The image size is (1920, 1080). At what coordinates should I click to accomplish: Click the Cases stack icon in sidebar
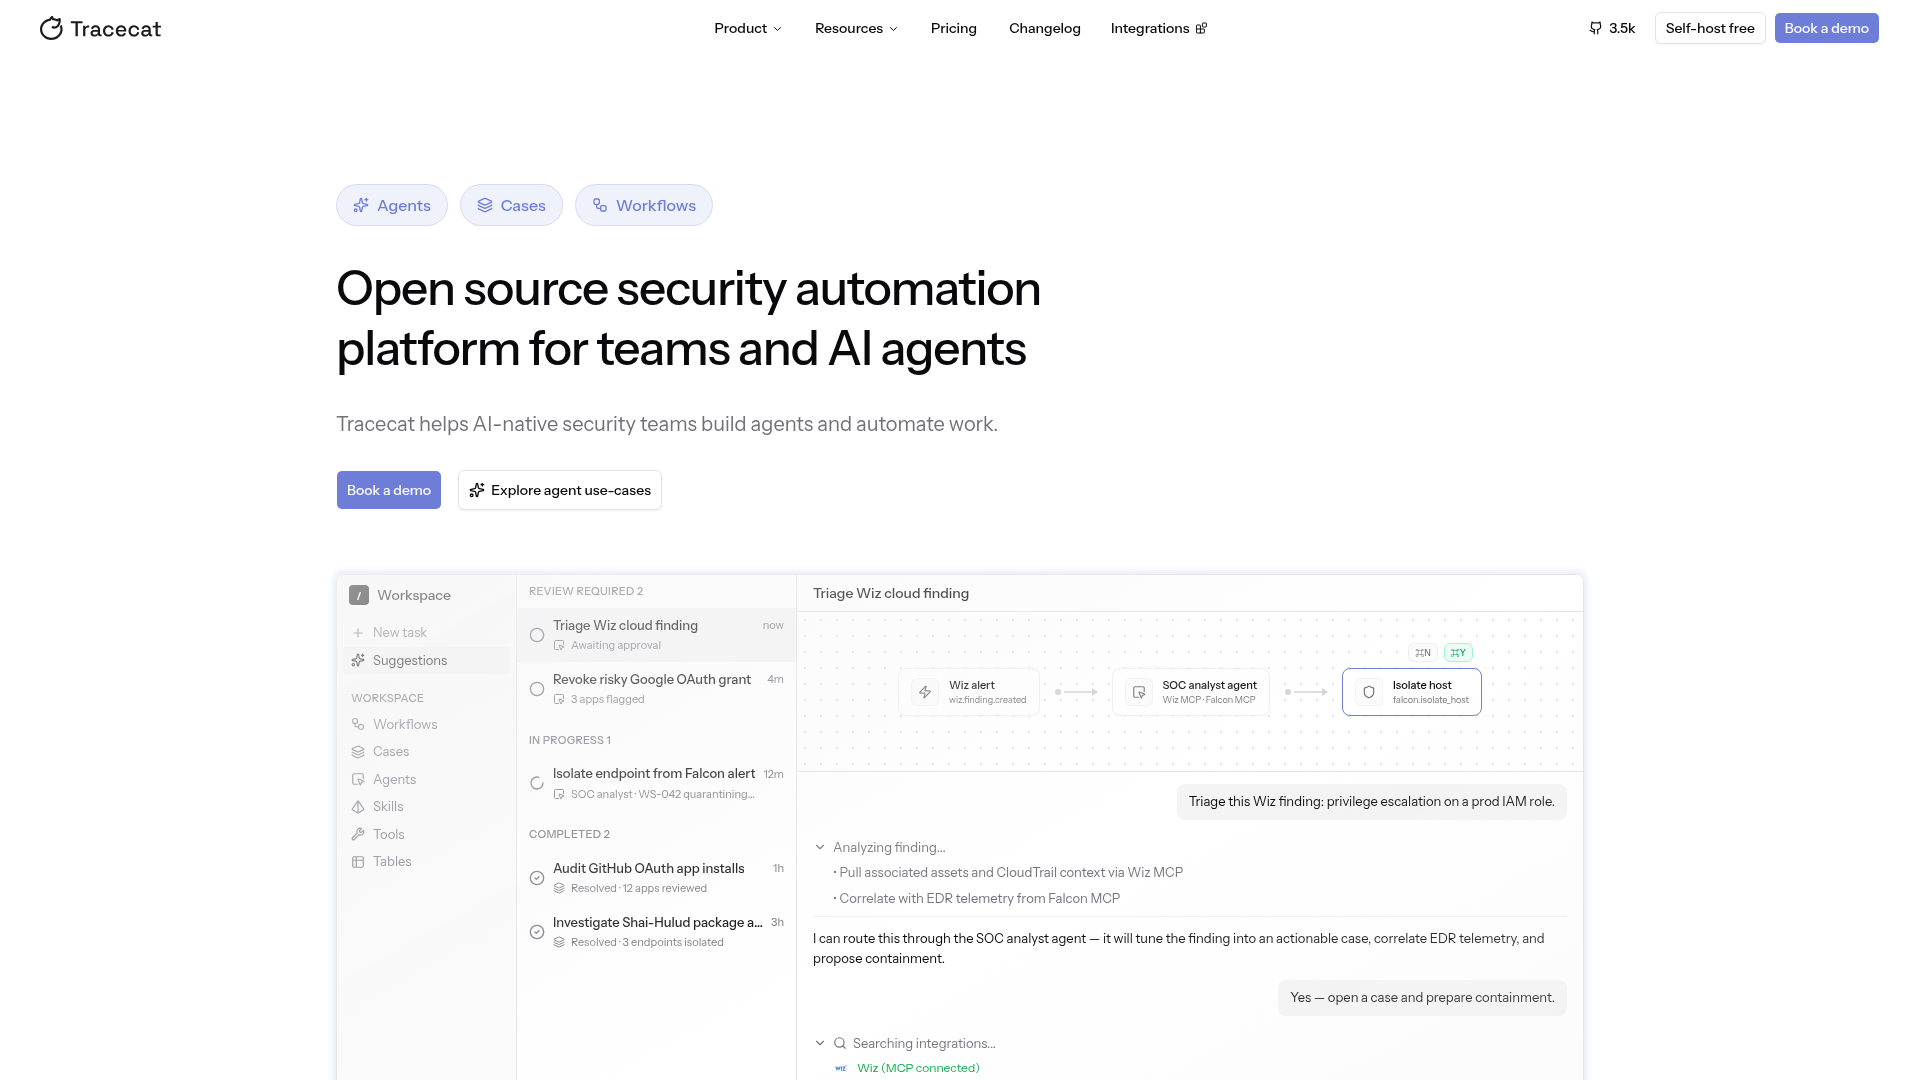click(x=358, y=752)
